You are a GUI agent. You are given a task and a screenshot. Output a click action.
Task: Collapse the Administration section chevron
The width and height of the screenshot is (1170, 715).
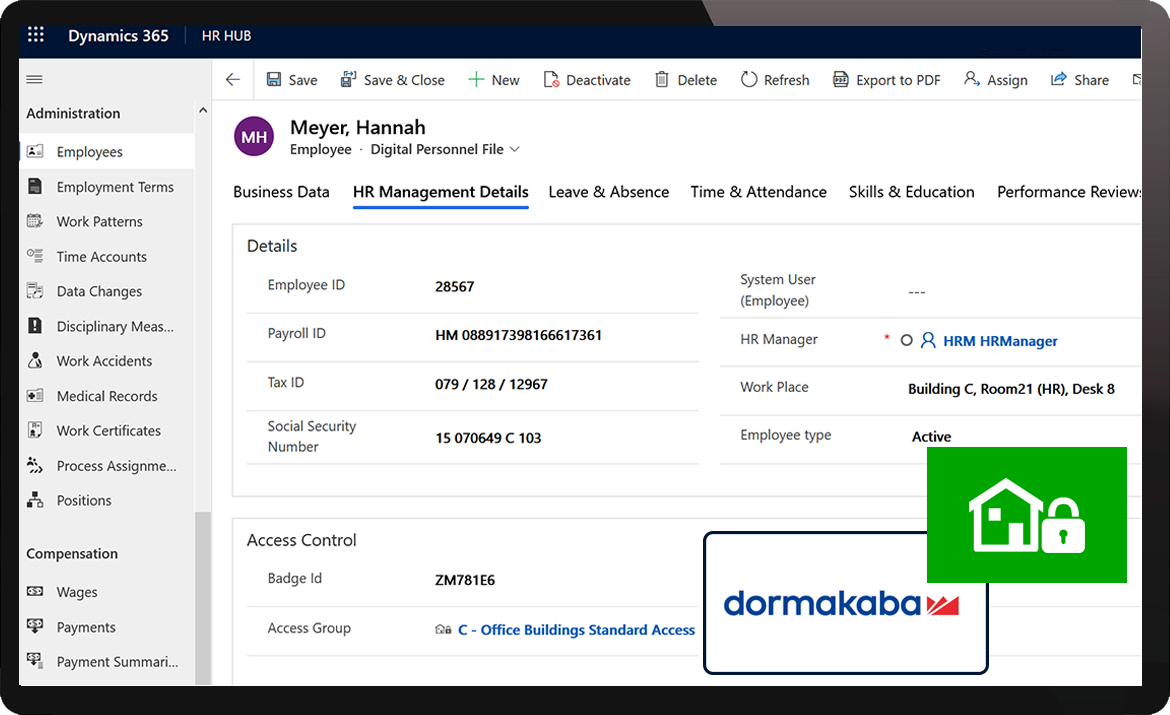(203, 110)
